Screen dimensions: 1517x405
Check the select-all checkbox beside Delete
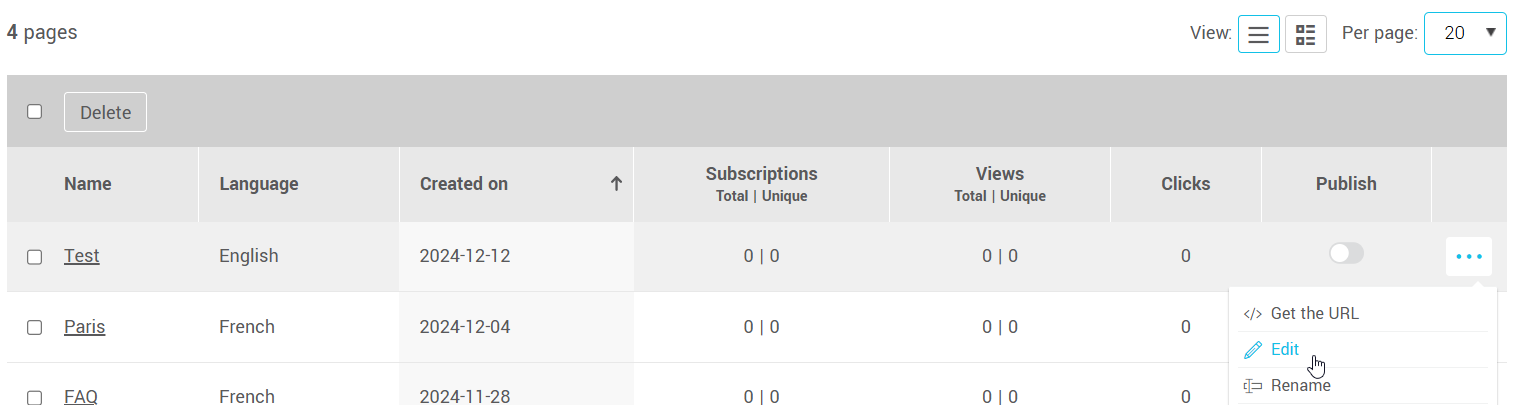pos(35,112)
